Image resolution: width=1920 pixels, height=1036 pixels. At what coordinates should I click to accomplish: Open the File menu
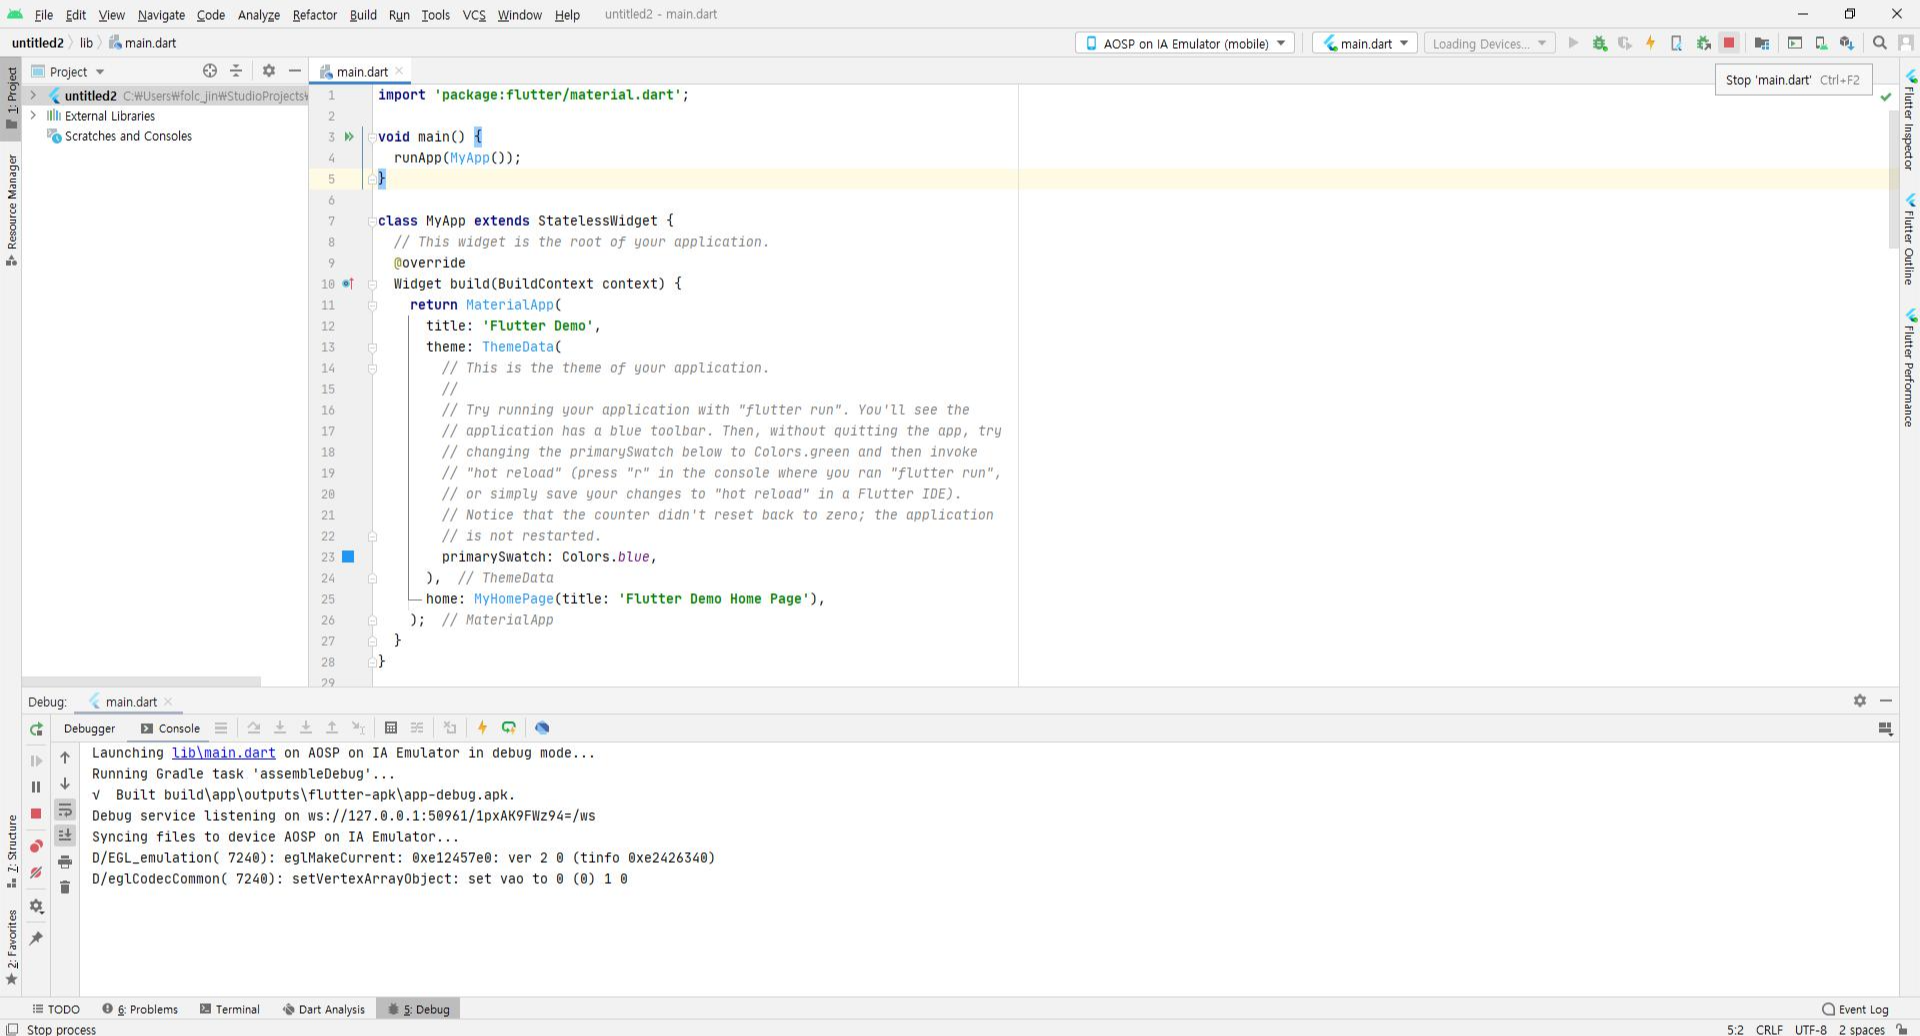pos(44,15)
